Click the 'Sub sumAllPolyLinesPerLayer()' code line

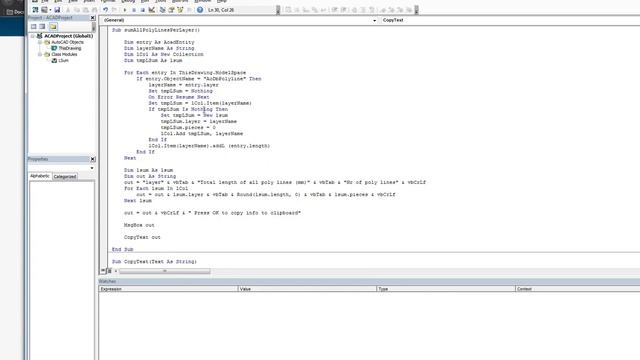[156, 30]
